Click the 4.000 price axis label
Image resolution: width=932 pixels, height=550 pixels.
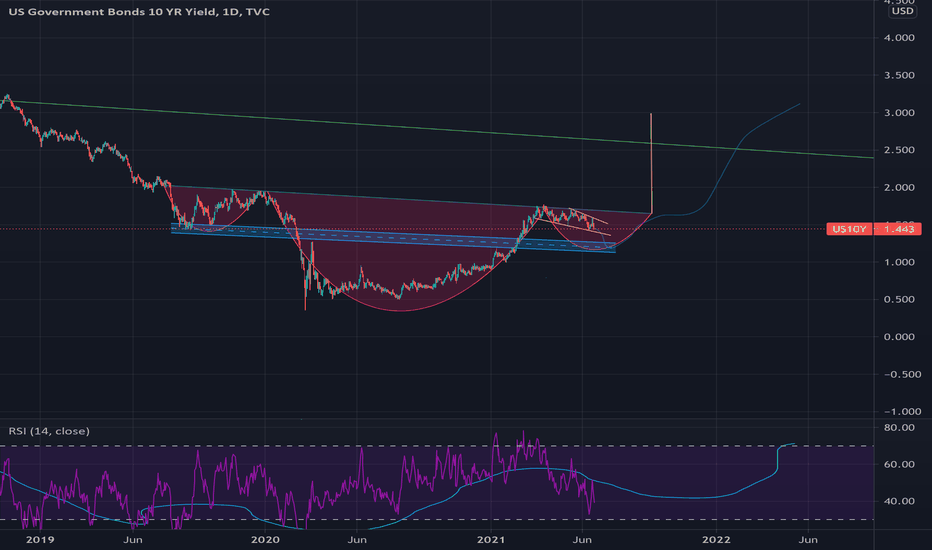899,37
